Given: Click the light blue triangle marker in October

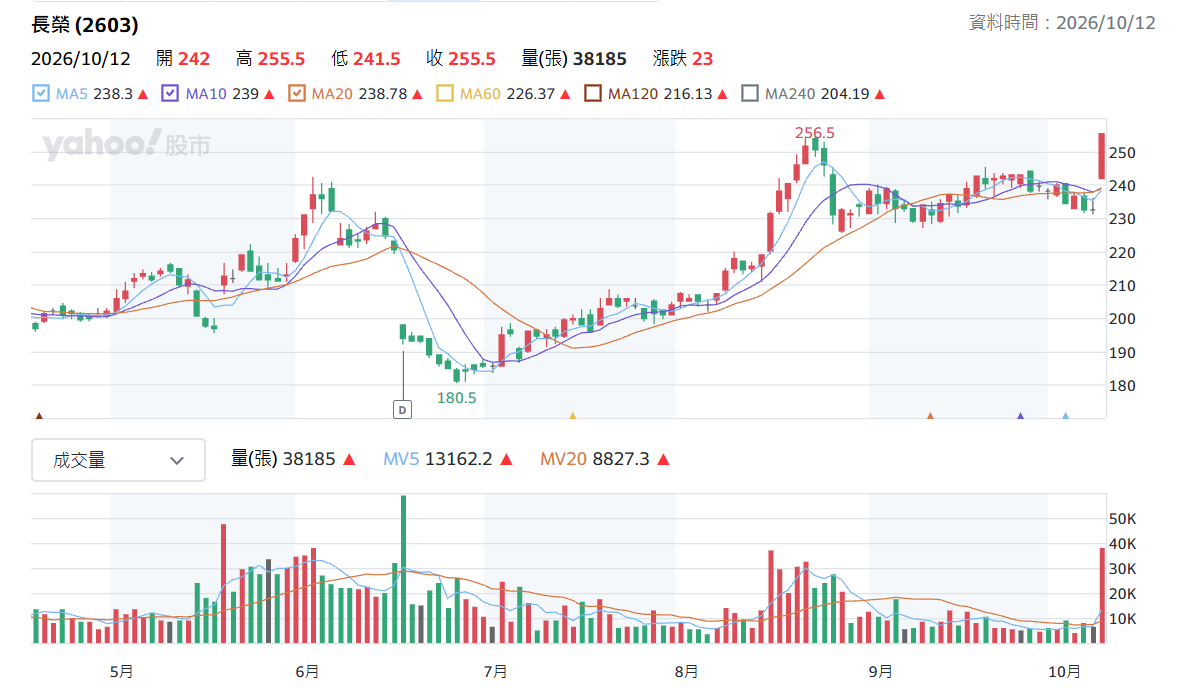Looking at the screenshot, I should click(1065, 415).
